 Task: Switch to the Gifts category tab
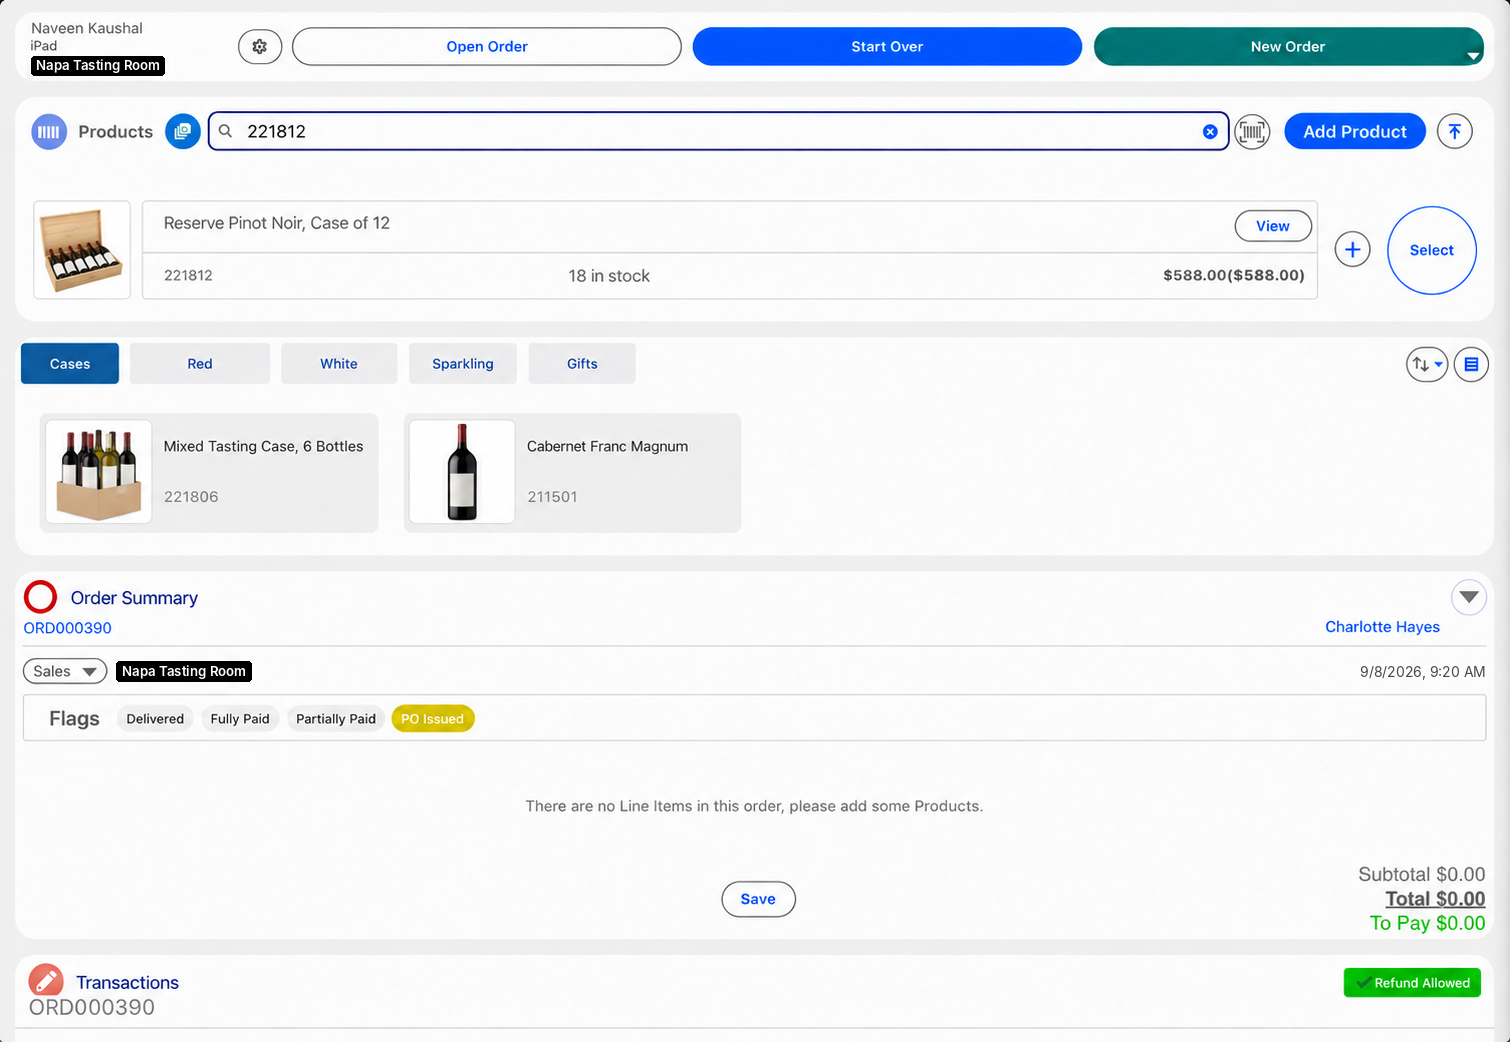click(x=582, y=364)
